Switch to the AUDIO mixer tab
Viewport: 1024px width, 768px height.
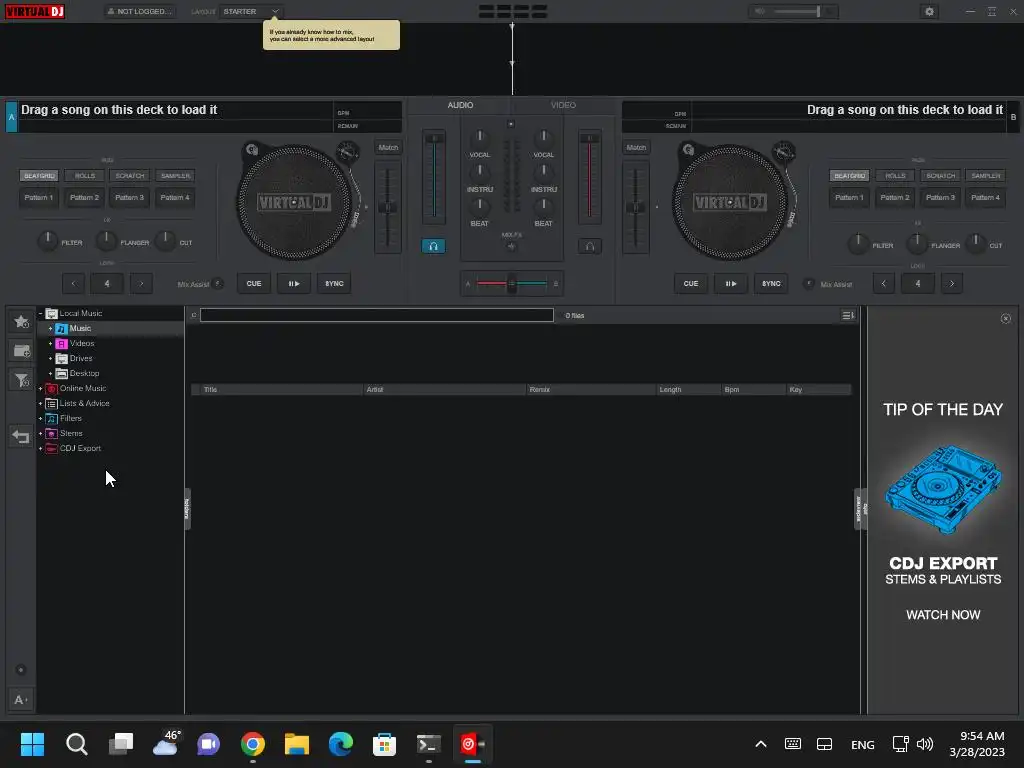pos(460,105)
